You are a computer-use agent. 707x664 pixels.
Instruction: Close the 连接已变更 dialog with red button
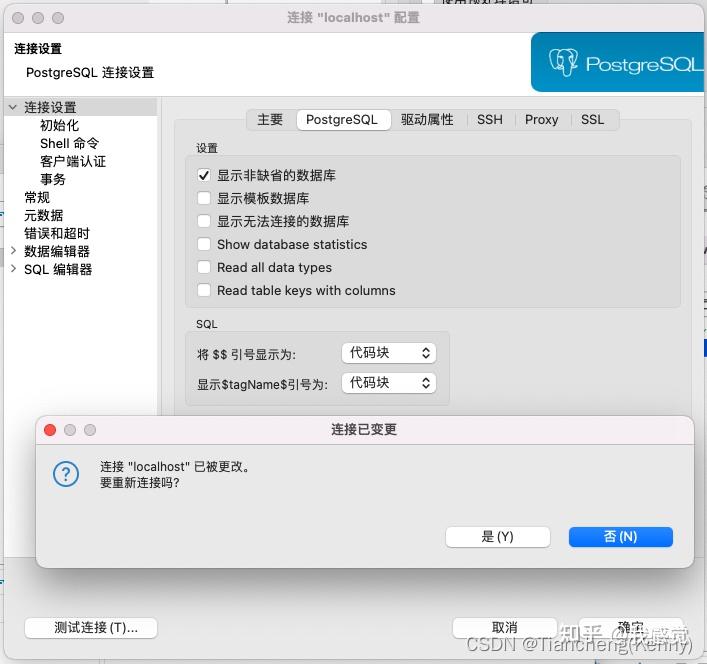(x=50, y=430)
